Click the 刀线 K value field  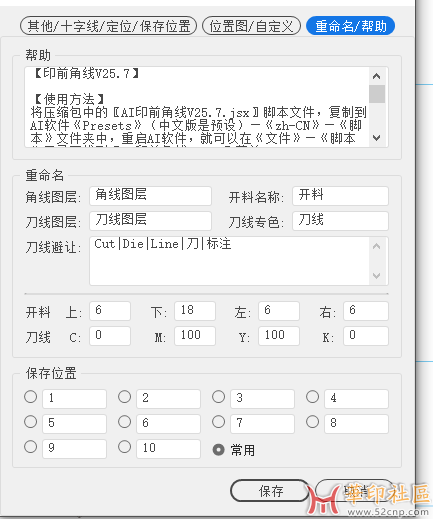366,336
